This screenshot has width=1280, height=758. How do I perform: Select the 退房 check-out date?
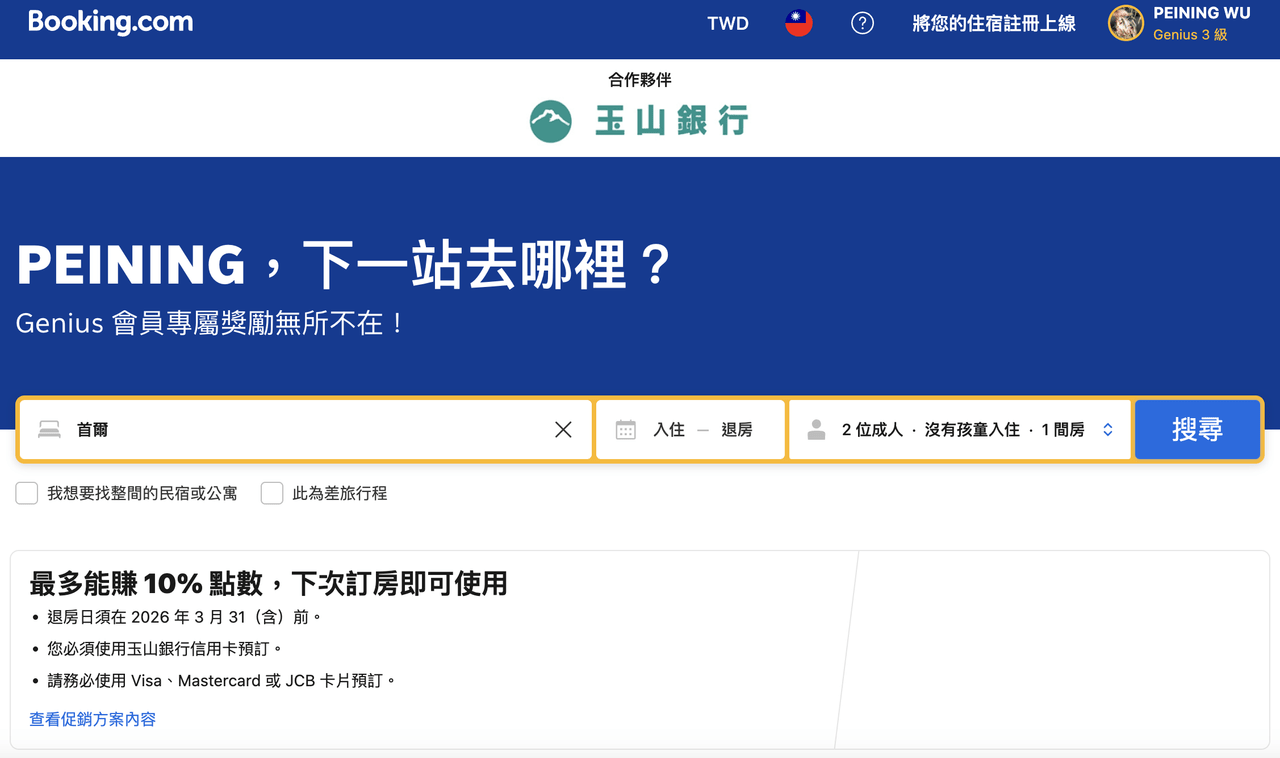(x=737, y=430)
